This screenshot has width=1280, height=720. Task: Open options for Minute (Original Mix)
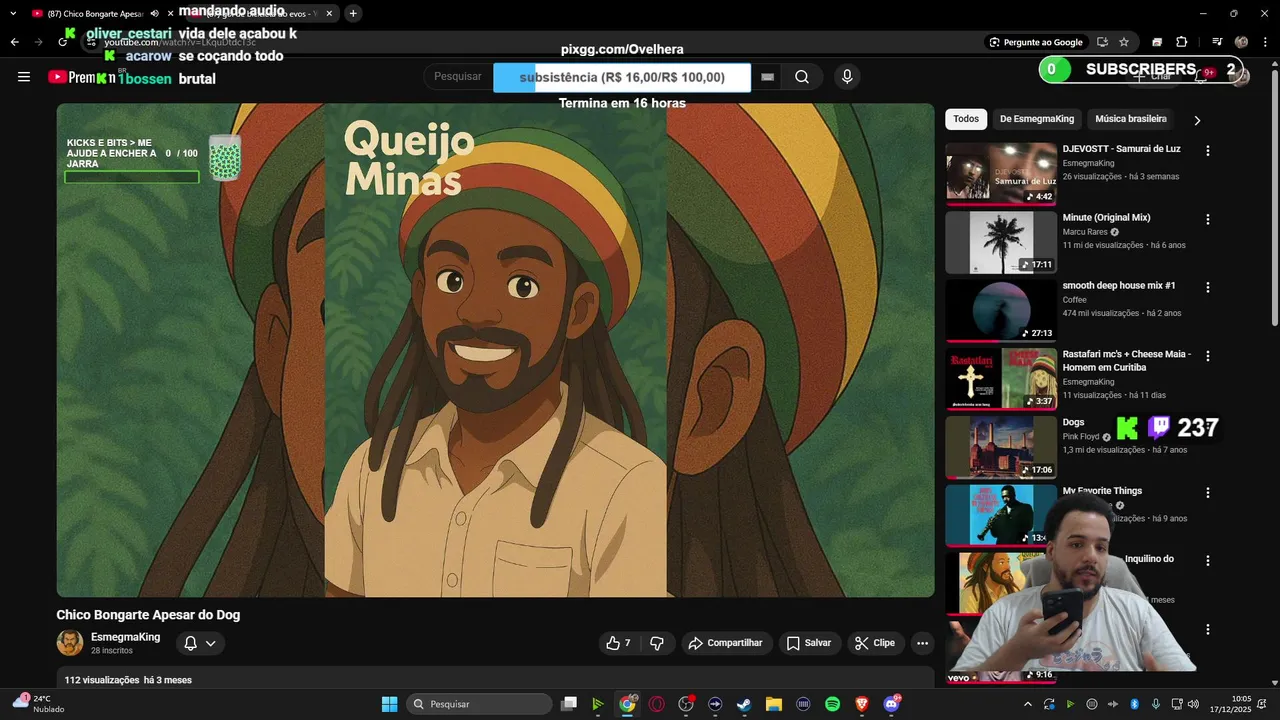1207,219
